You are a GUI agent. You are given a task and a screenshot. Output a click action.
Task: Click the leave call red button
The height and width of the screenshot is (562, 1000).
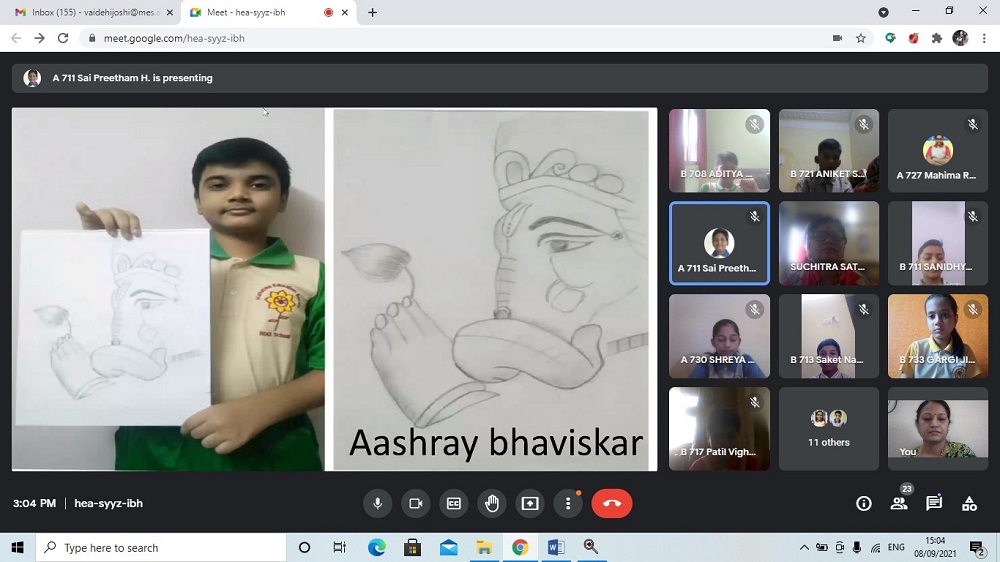click(612, 503)
